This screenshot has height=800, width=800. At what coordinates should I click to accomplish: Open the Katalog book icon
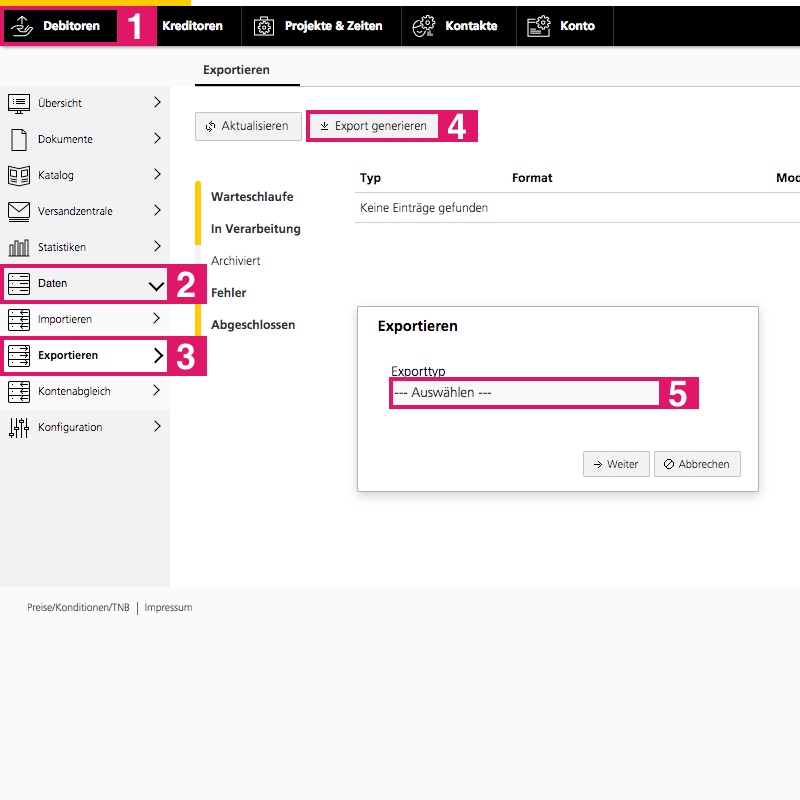(x=19, y=175)
